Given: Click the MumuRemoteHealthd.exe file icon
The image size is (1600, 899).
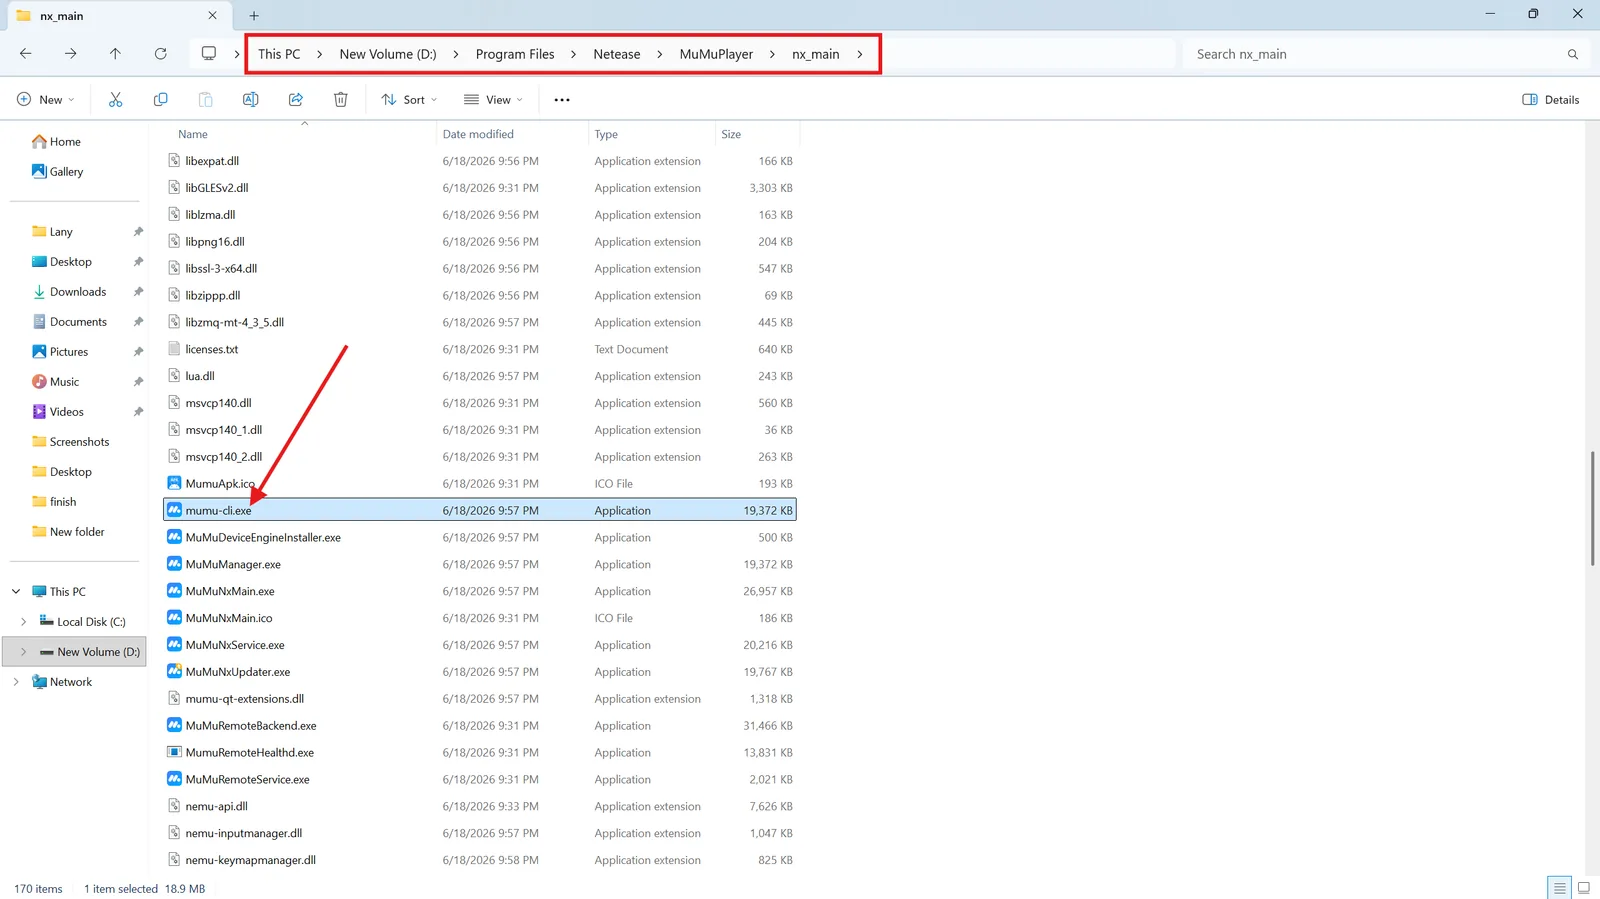Looking at the screenshot, I should point(174,752).
